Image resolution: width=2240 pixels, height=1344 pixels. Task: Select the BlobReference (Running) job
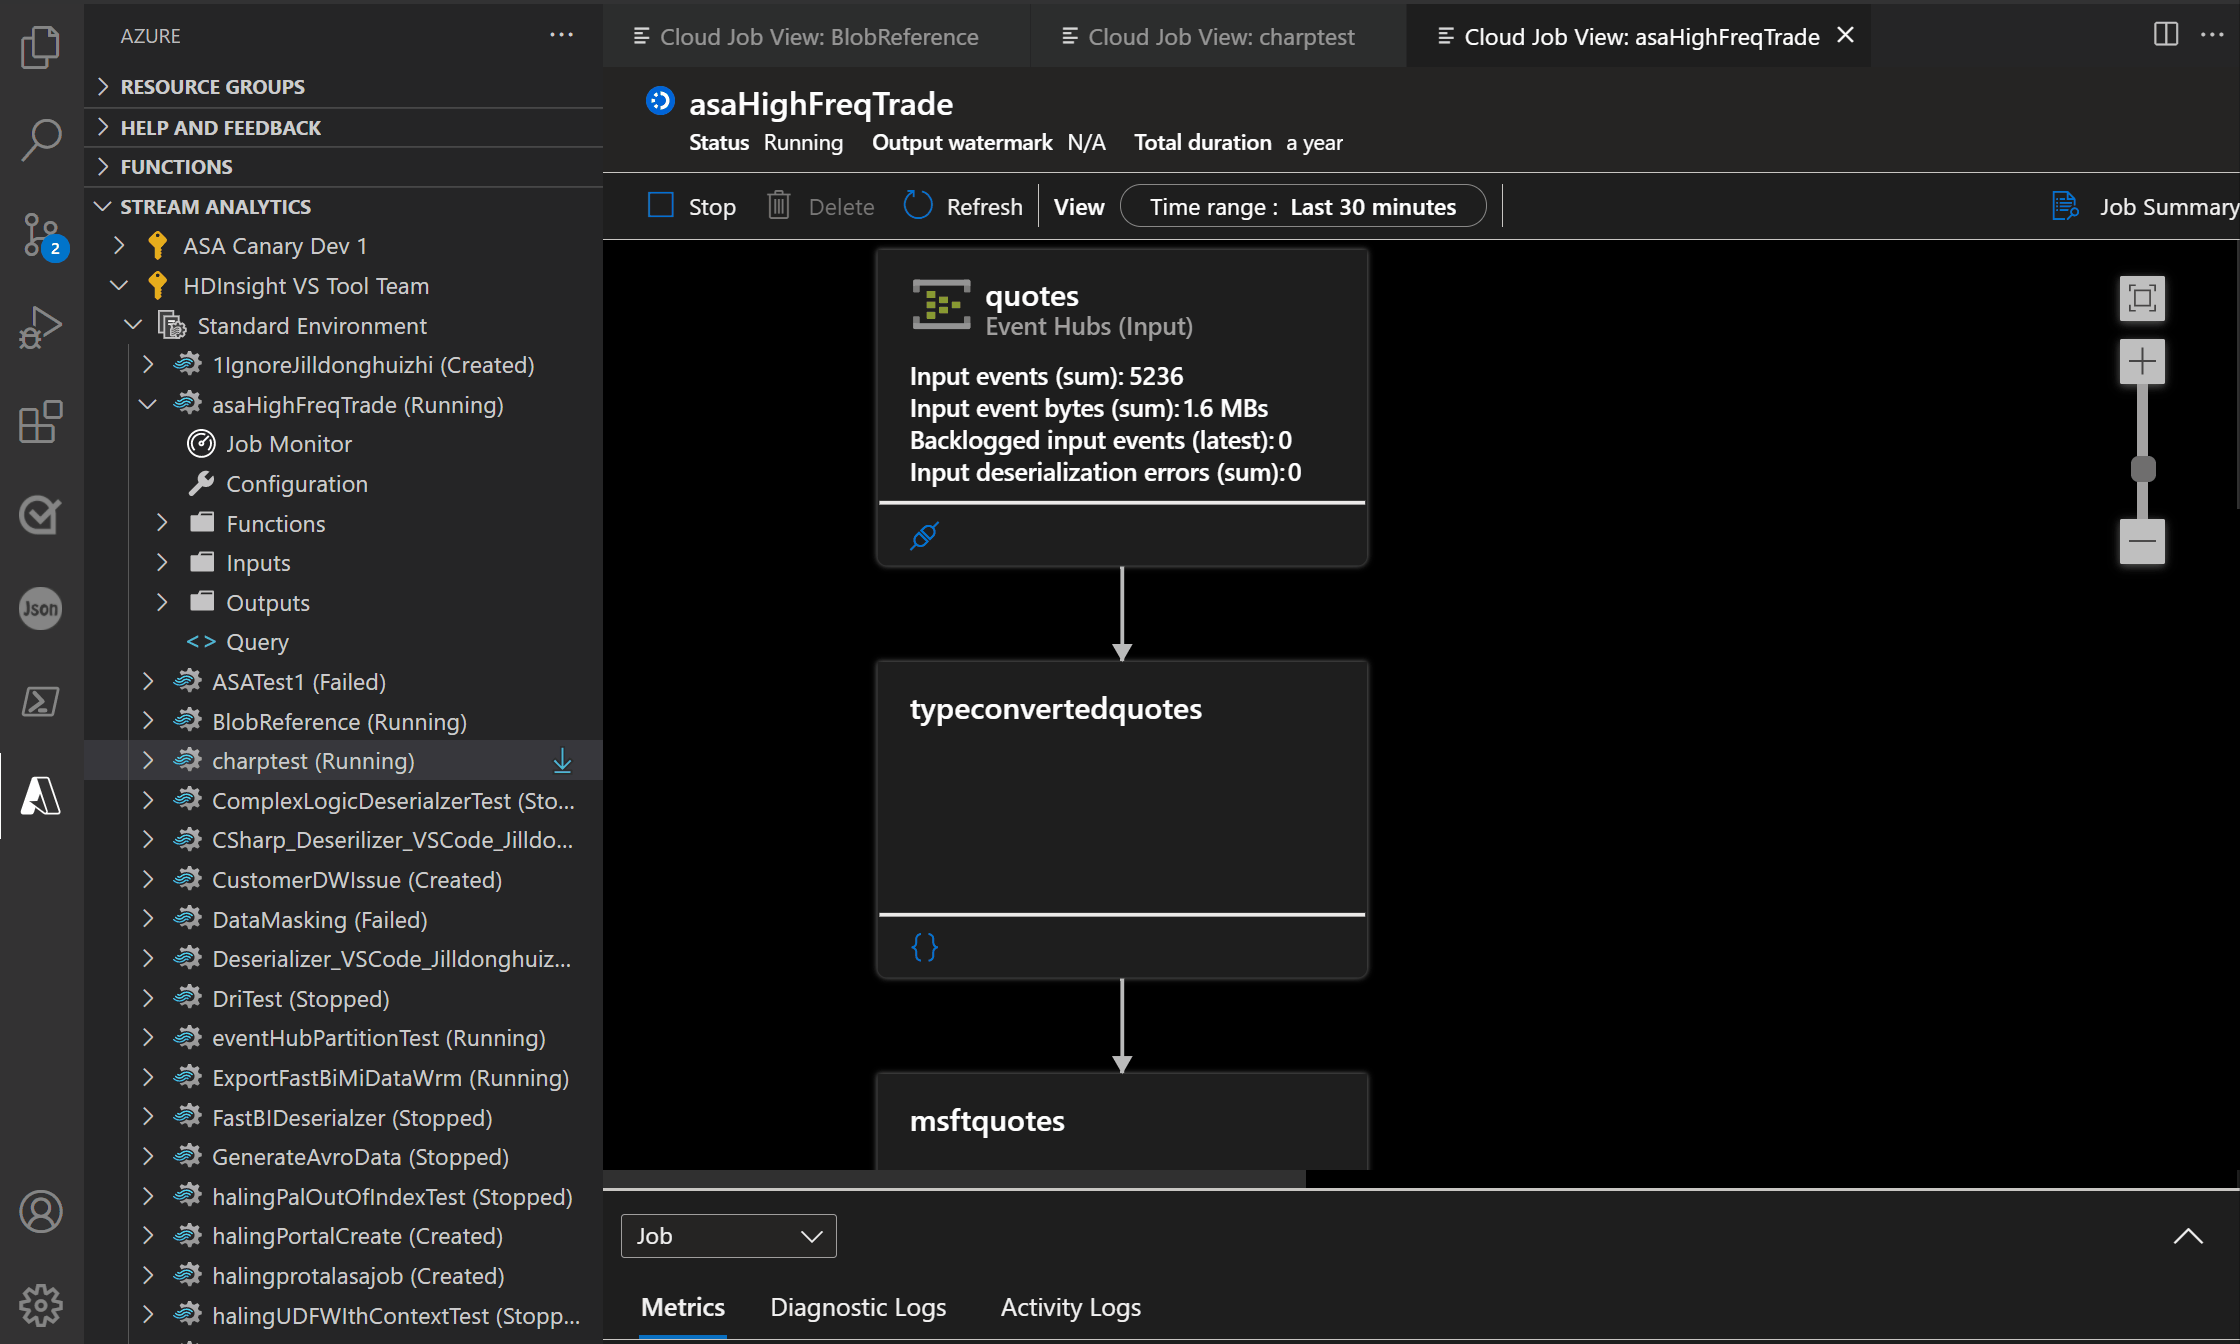pos(339,721)
